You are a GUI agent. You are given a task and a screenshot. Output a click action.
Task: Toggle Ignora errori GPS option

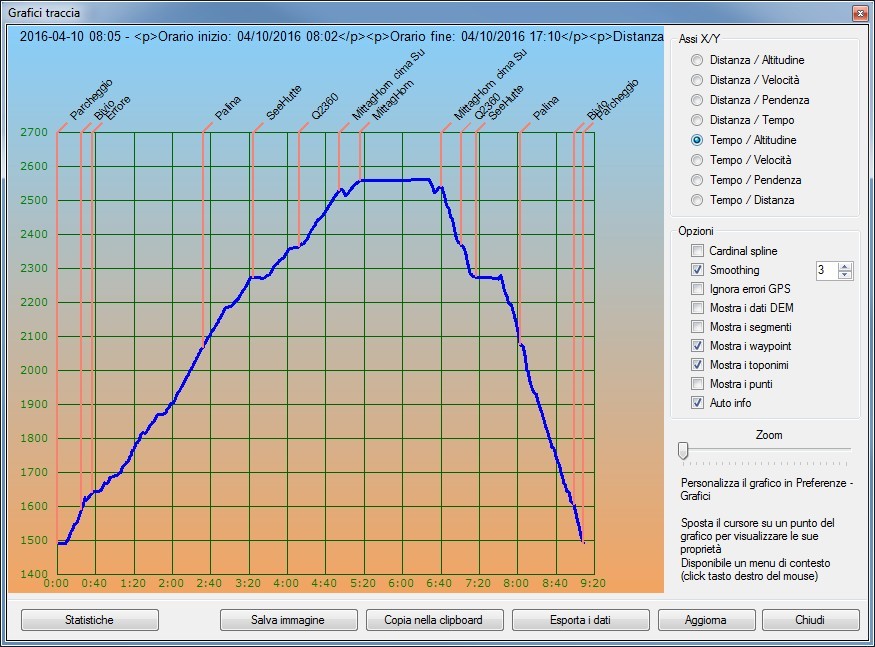click(x=698, y=289)
